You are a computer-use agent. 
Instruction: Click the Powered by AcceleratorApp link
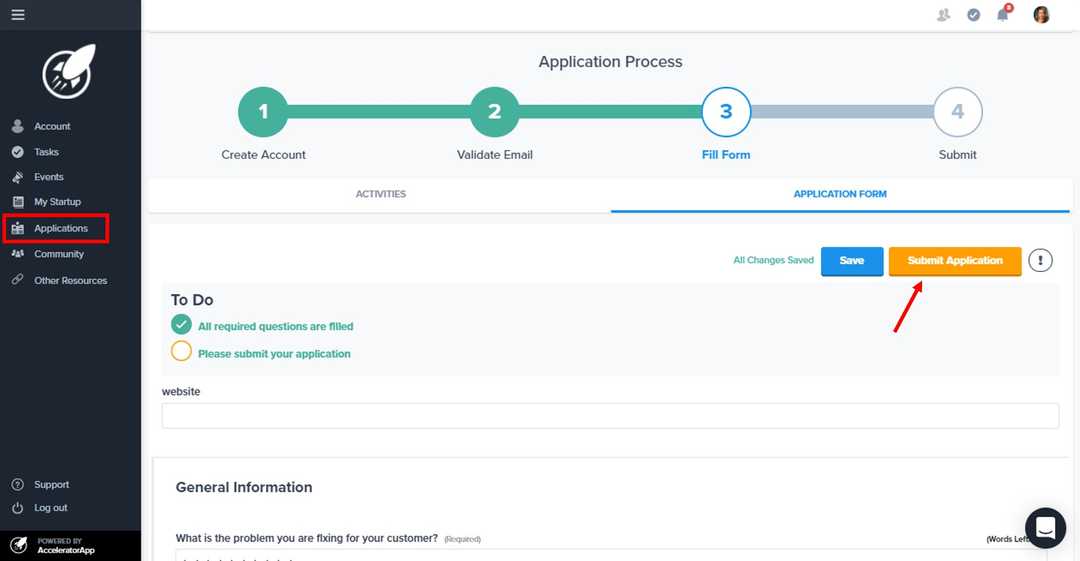tap(66, 546)
